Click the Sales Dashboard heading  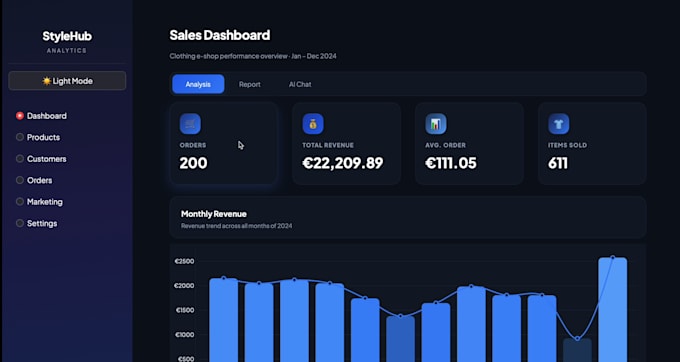(220, 35)
